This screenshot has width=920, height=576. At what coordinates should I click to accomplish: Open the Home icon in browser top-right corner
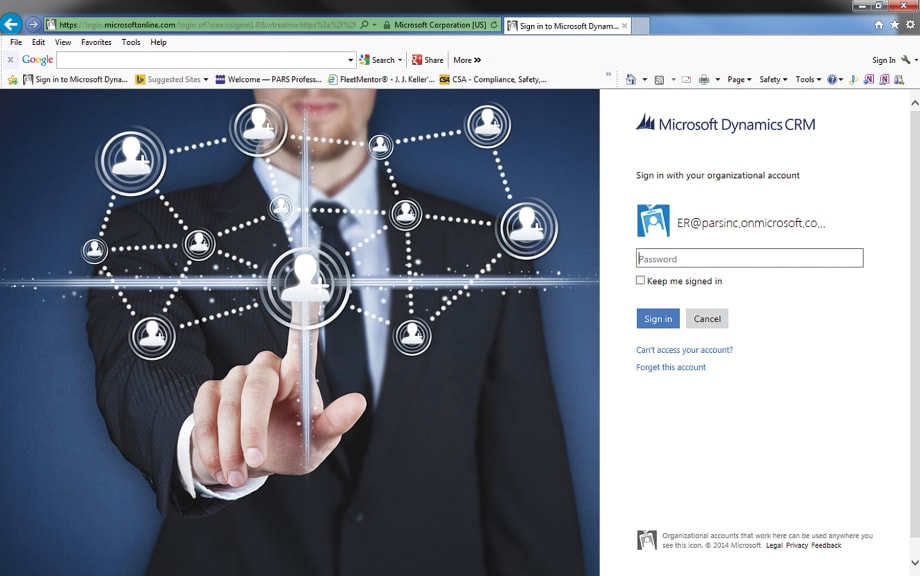coord(878,25)
